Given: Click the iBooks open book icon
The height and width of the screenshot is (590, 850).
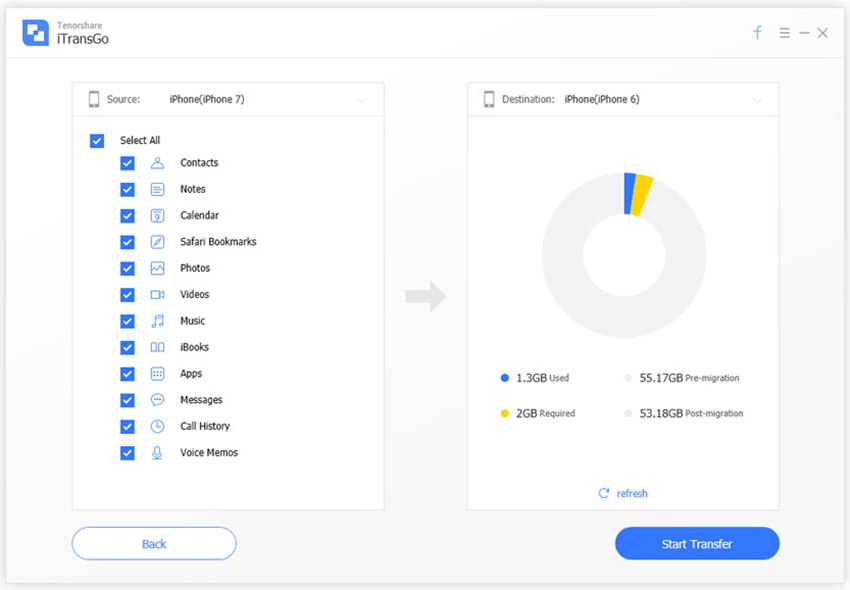Looking at the screenshot, I should [157, 347].
